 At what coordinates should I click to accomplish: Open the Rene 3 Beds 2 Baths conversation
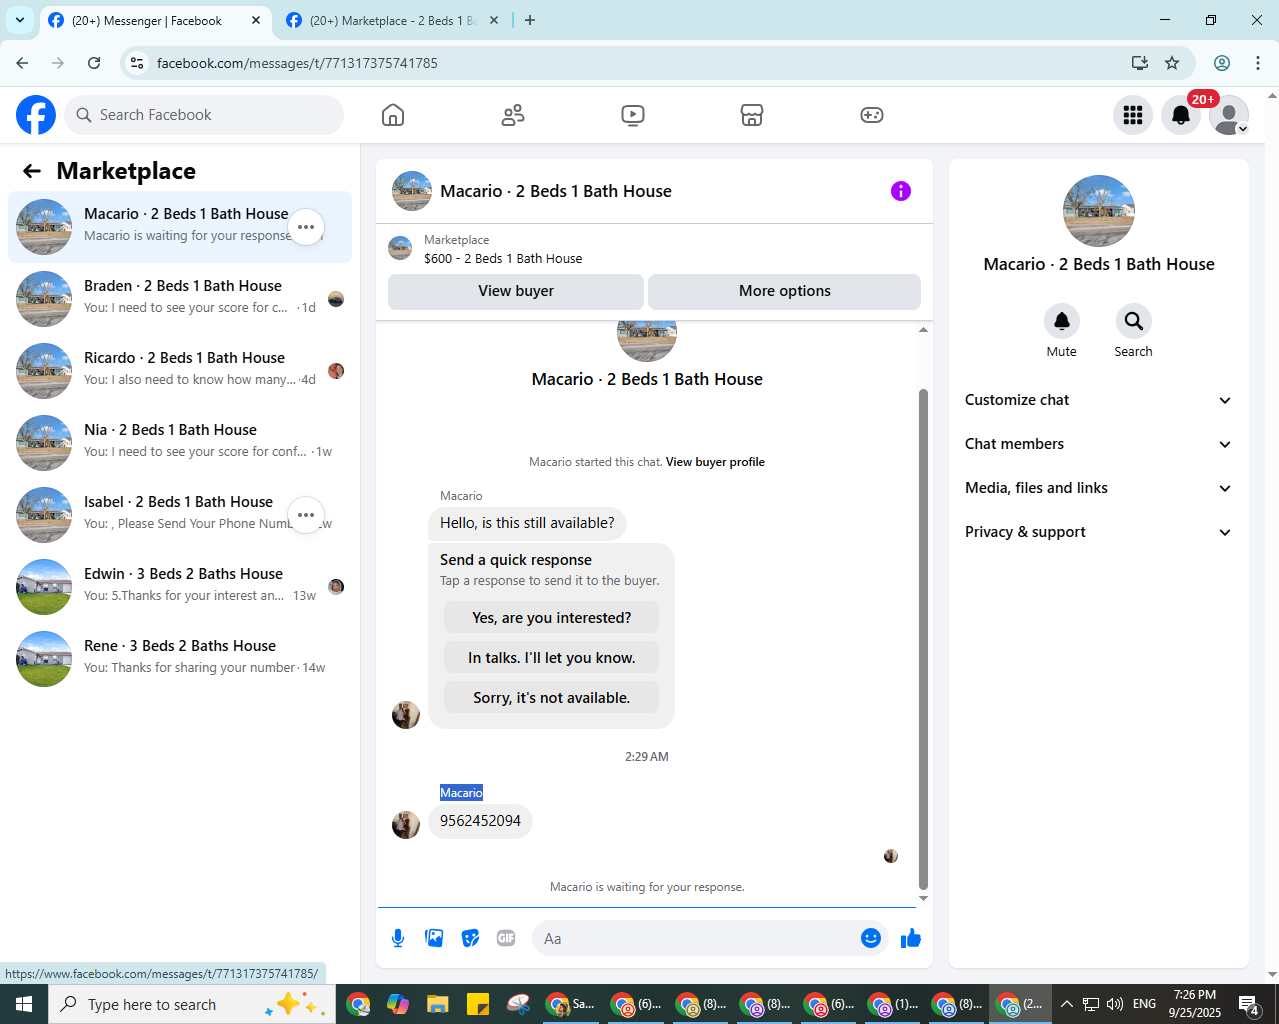tap(180, 659)
